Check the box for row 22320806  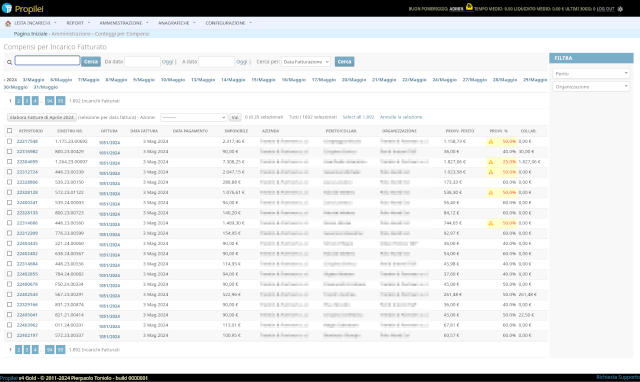point(9,182)
